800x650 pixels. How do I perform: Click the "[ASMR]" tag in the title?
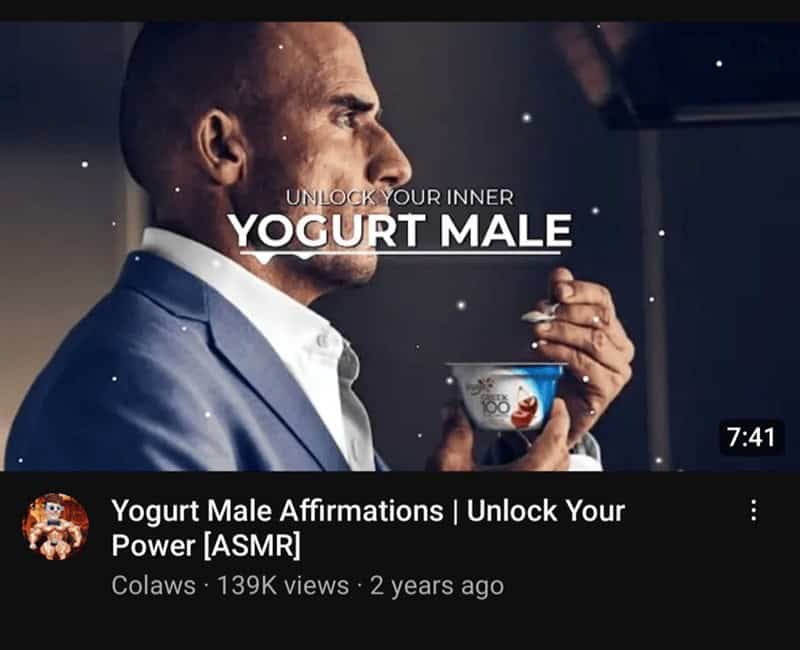(x=252, y=545)
